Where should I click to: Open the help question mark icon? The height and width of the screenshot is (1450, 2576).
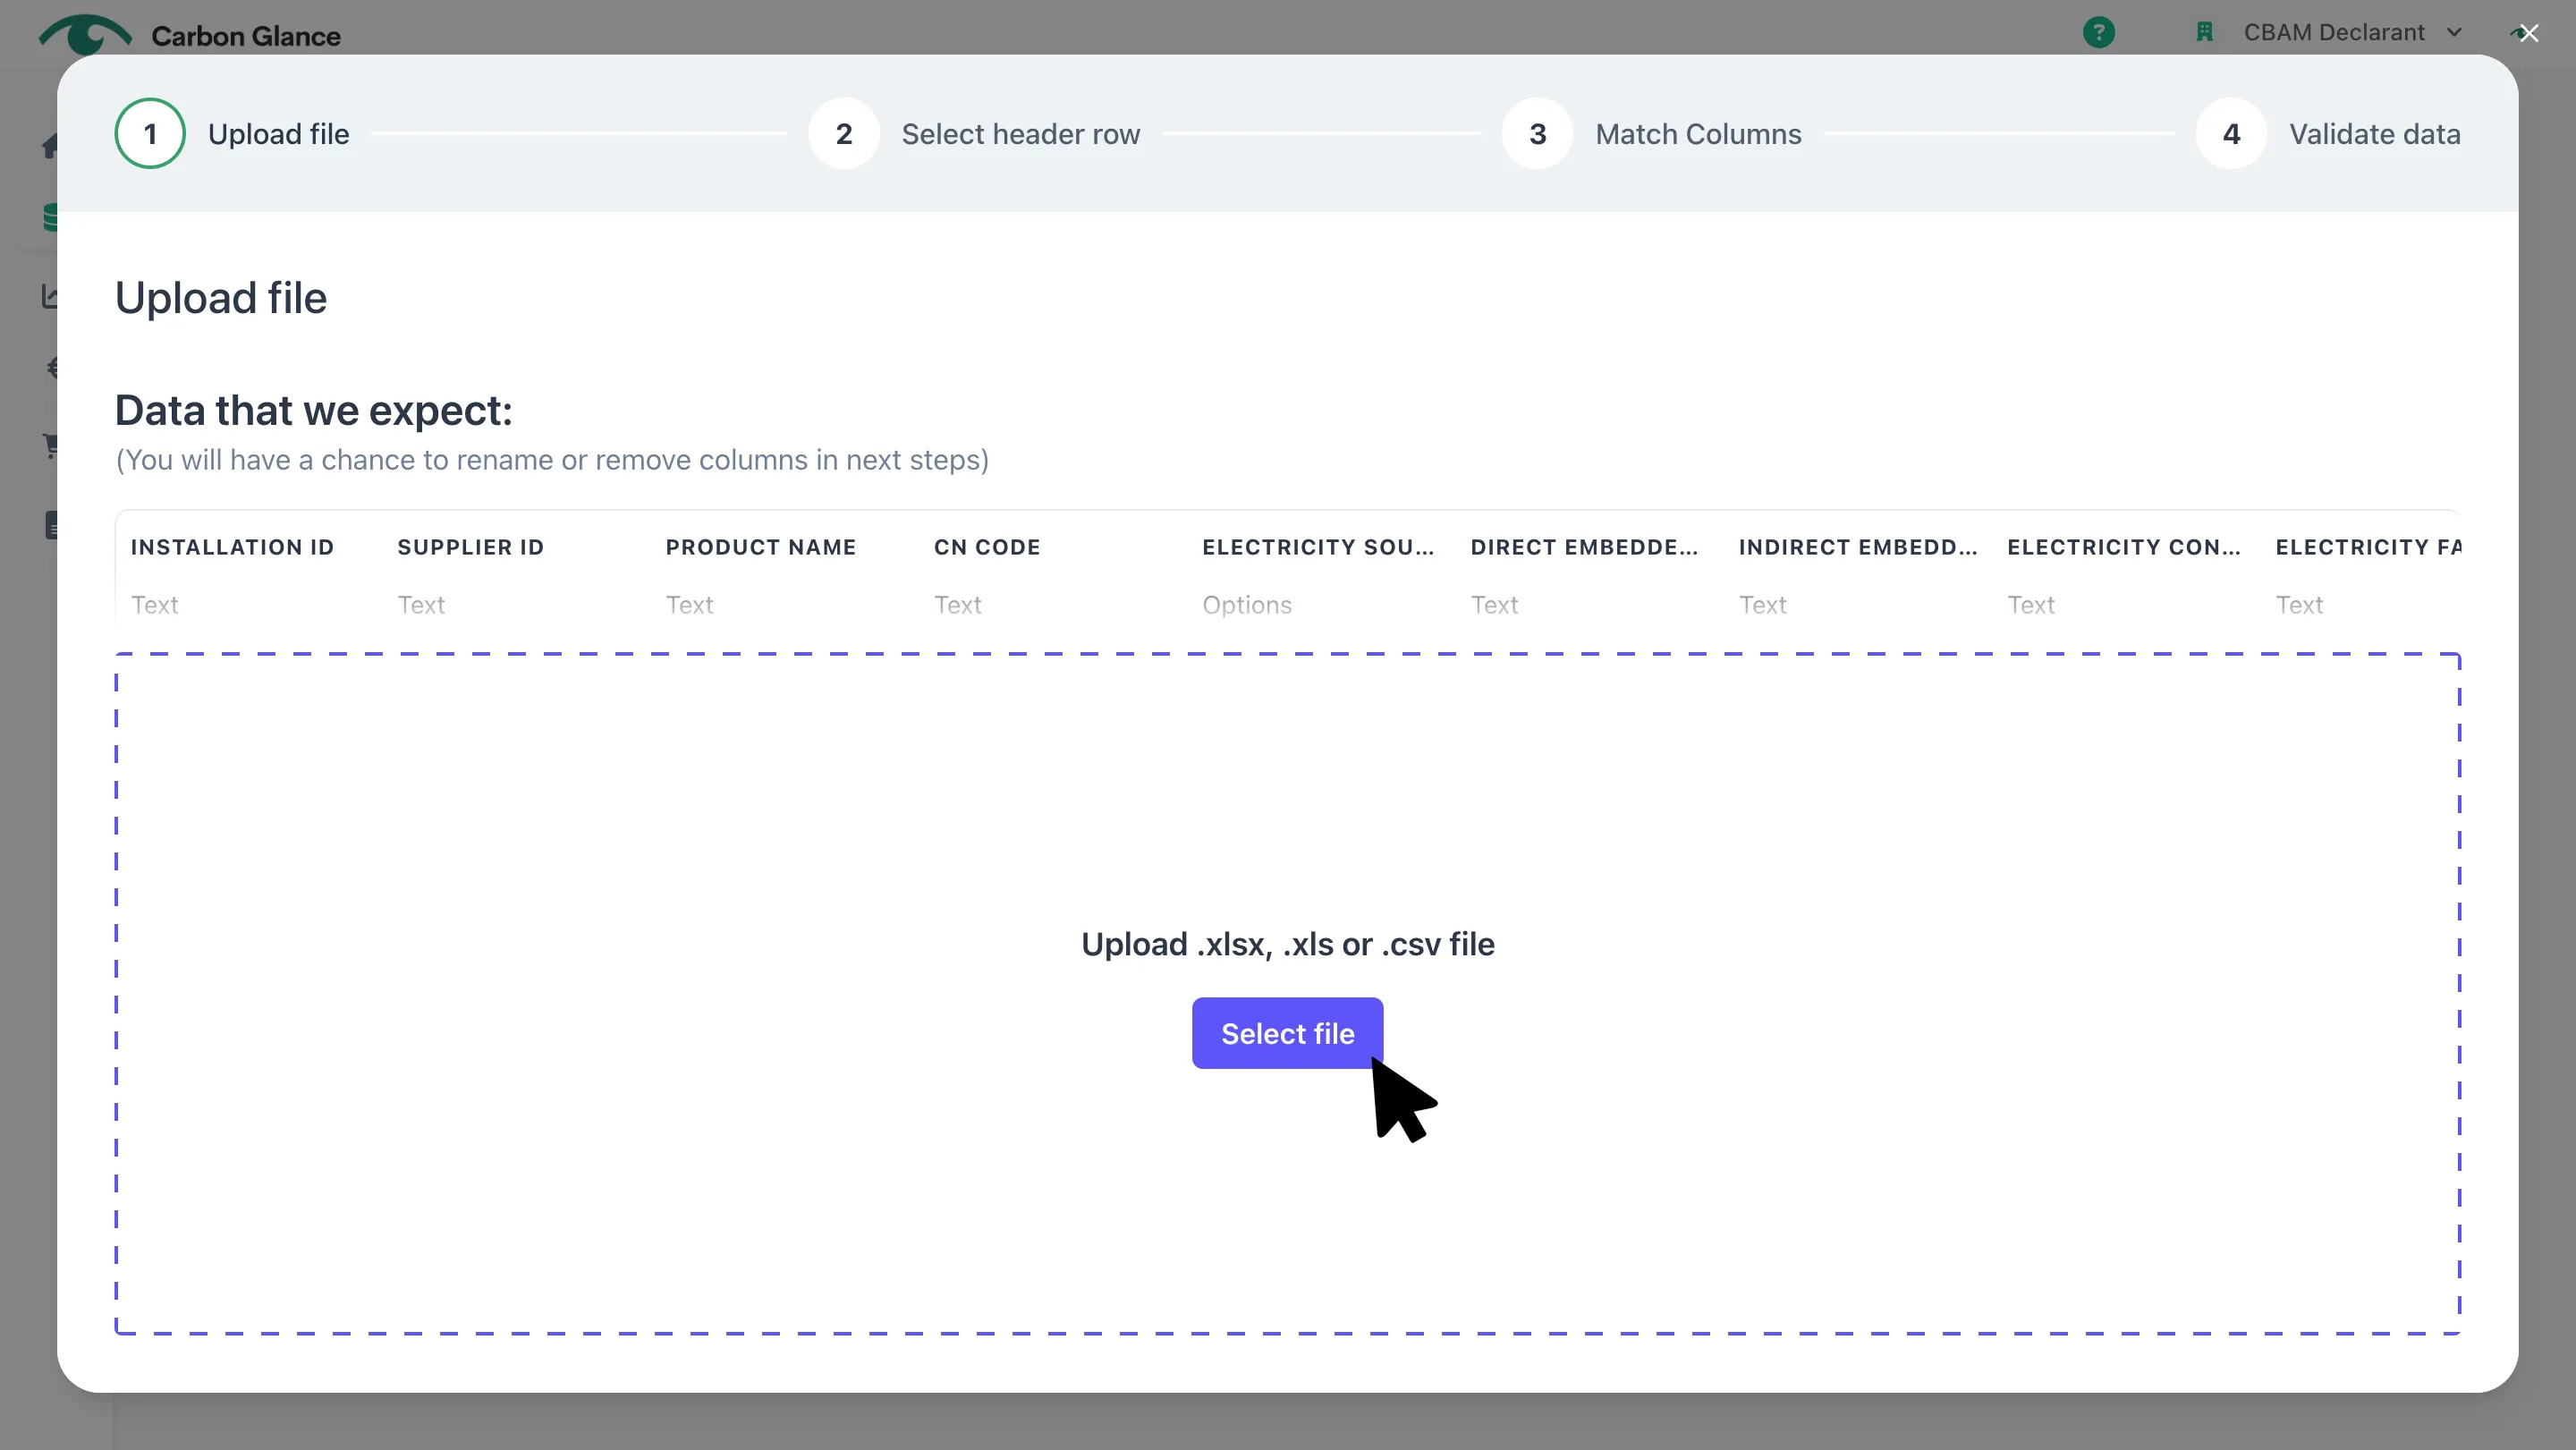(2098, 32)
